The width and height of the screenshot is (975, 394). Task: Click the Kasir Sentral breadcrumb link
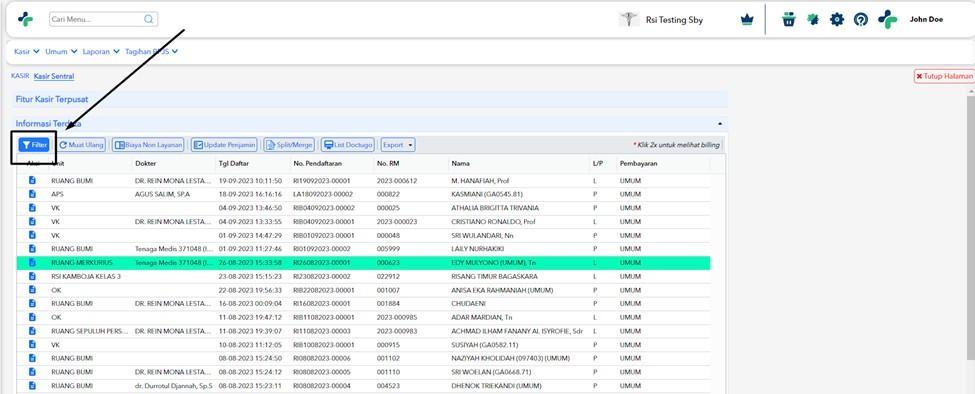coord(54,76)
